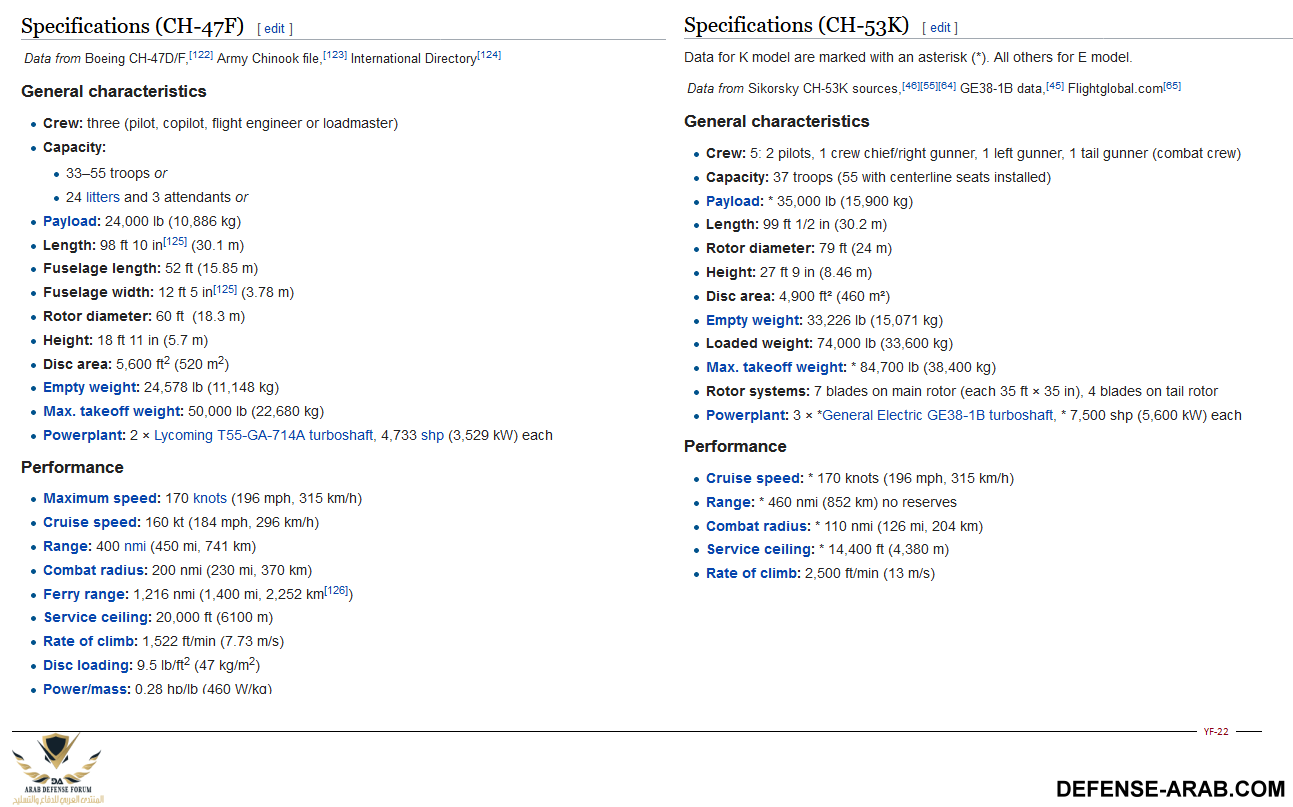The width and height of the screenshot is (1293, 807).
Task: Open the Lycoming T55-GA-714A turboshaft link
Action: (x=263, y=436)
